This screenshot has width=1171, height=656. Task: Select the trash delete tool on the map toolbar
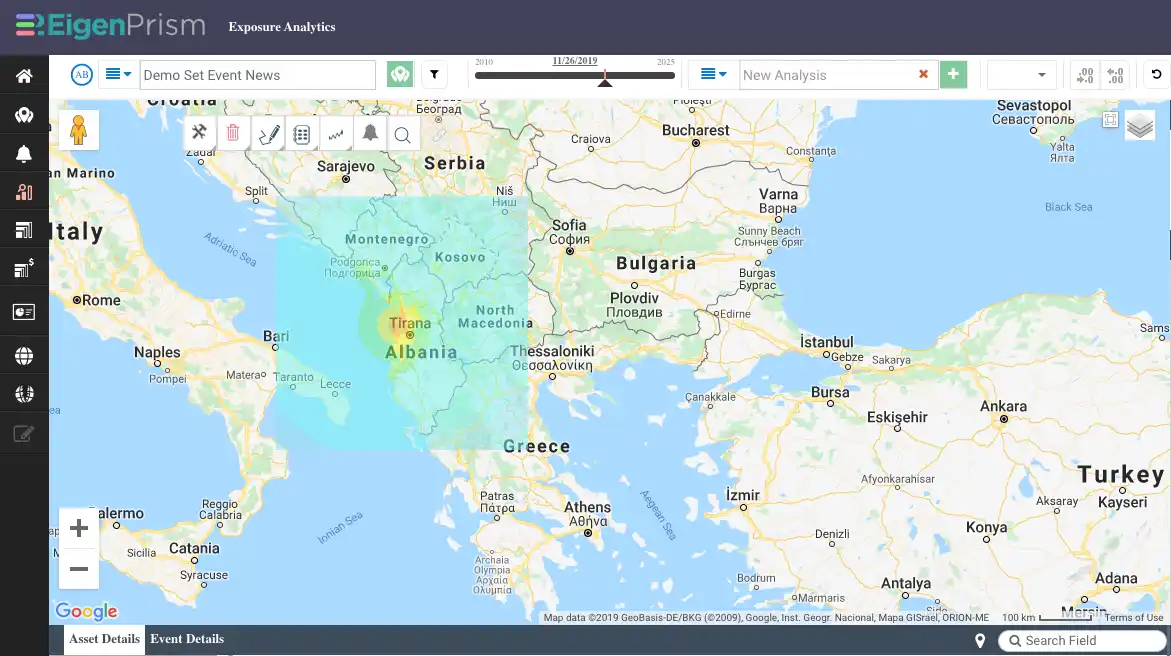point(233,133)
